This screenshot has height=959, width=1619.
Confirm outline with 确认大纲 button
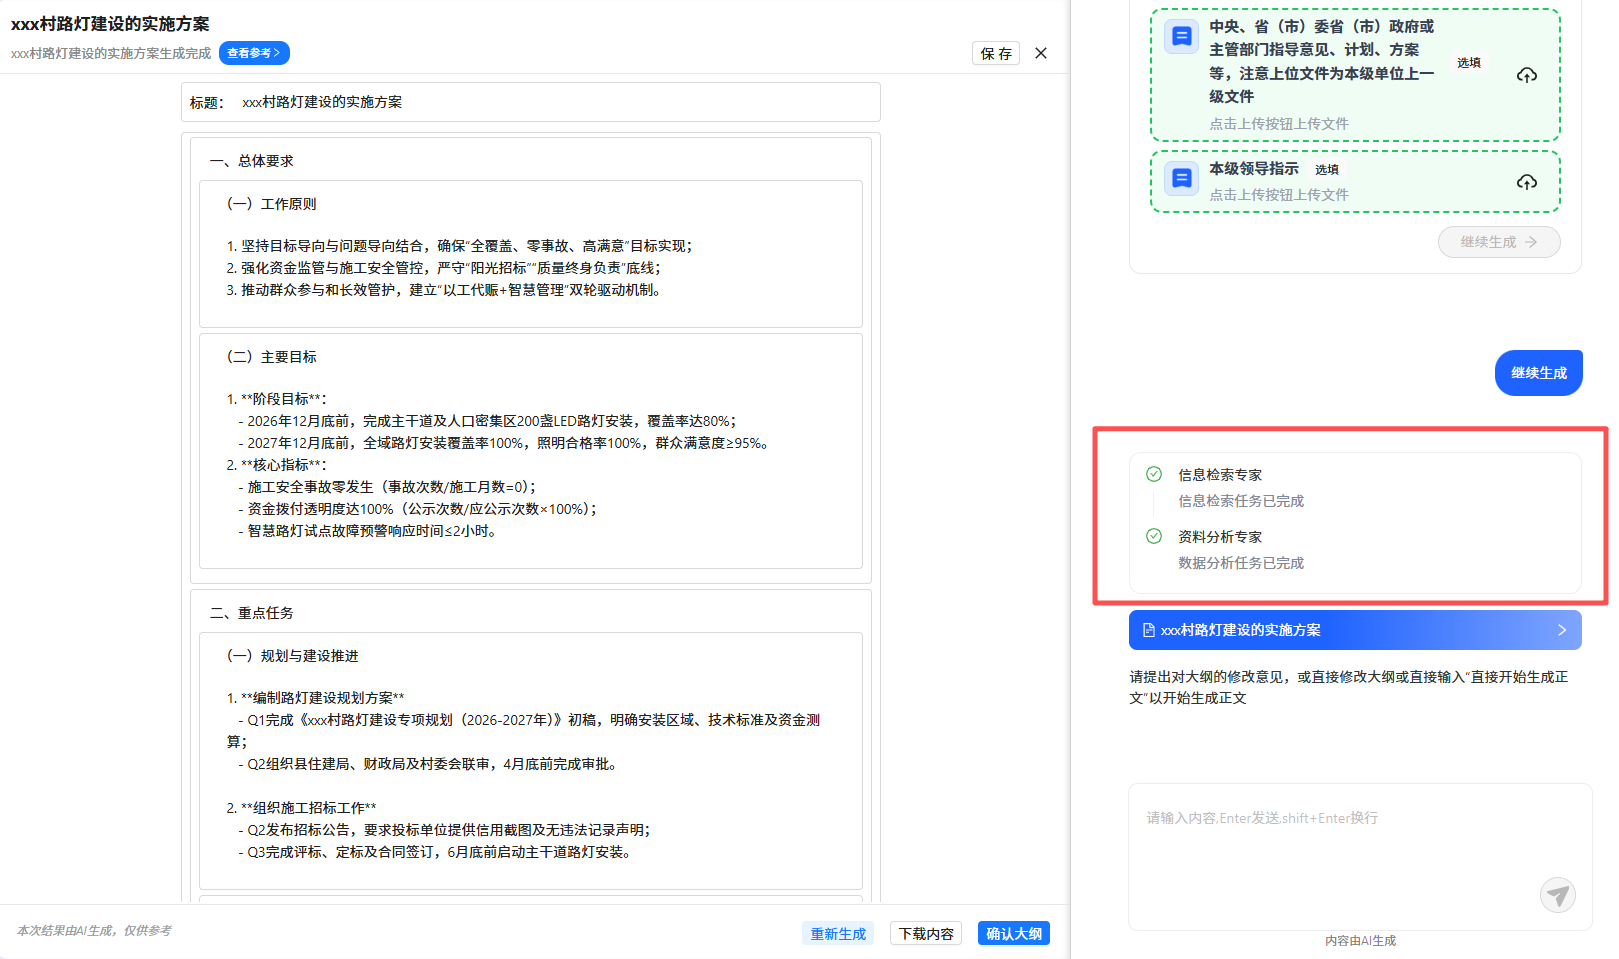click(x=1013, y=933)
